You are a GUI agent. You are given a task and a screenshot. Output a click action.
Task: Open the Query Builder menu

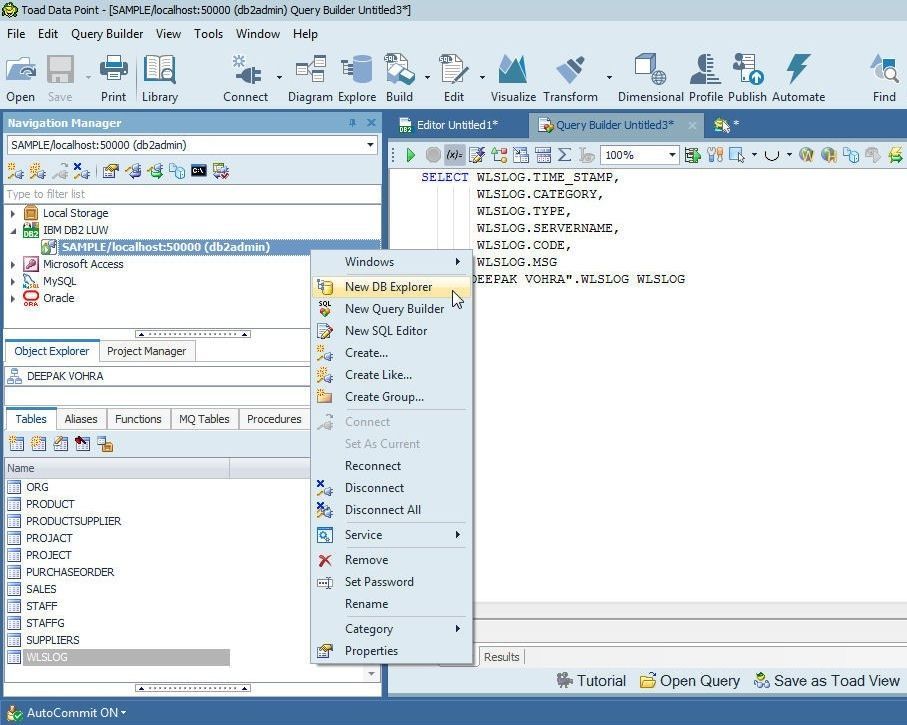[107, 34]
